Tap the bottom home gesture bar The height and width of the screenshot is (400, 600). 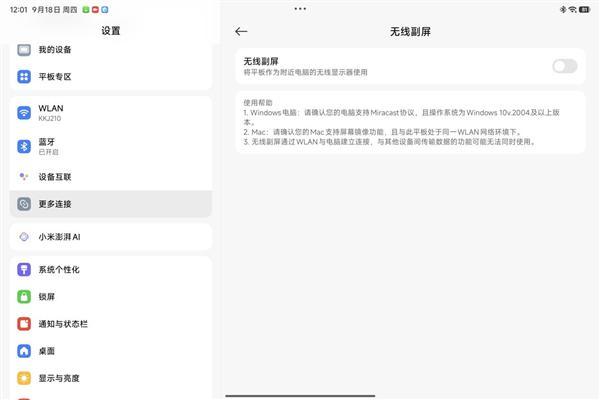[300, 395]
